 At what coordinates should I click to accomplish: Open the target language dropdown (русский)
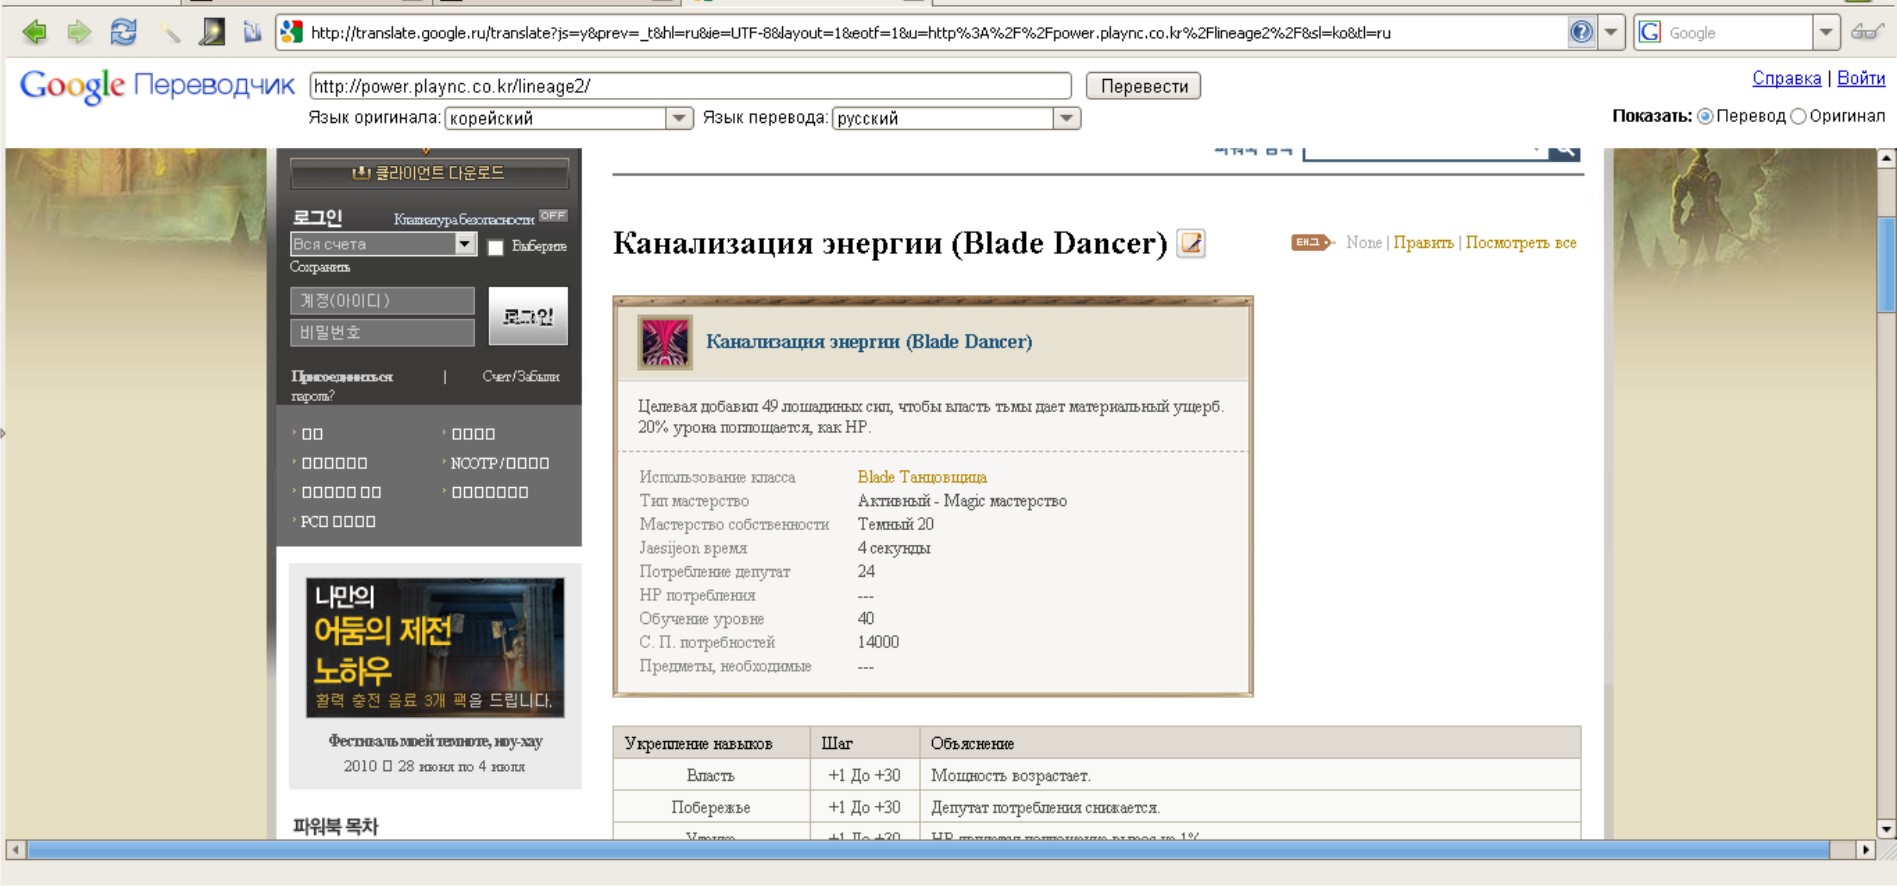pos(956,118)
